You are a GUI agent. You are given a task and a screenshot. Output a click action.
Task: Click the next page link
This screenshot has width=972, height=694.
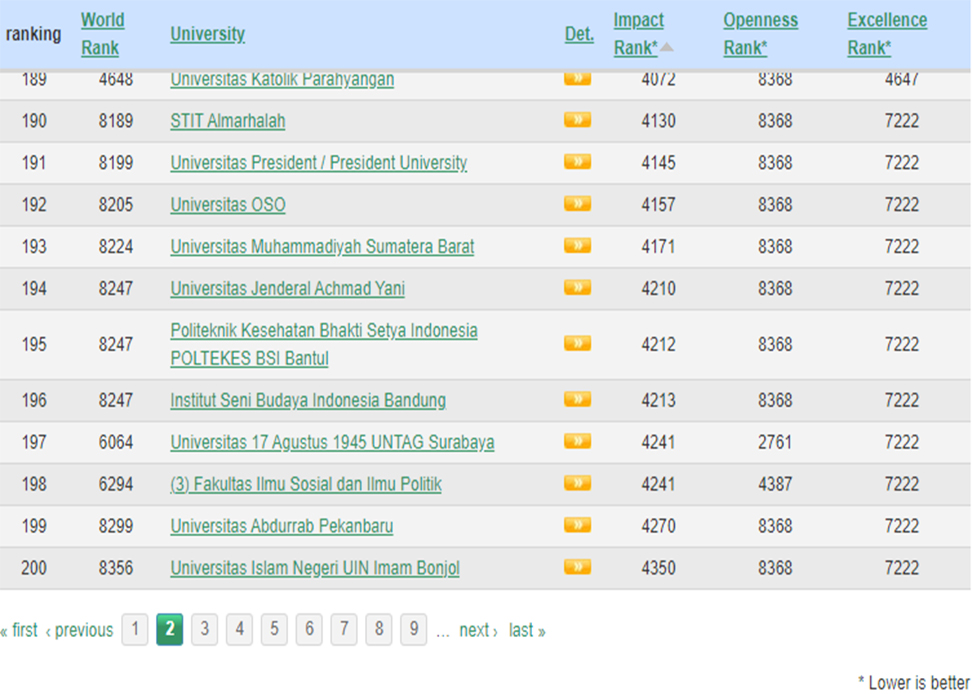click(479, 630)
